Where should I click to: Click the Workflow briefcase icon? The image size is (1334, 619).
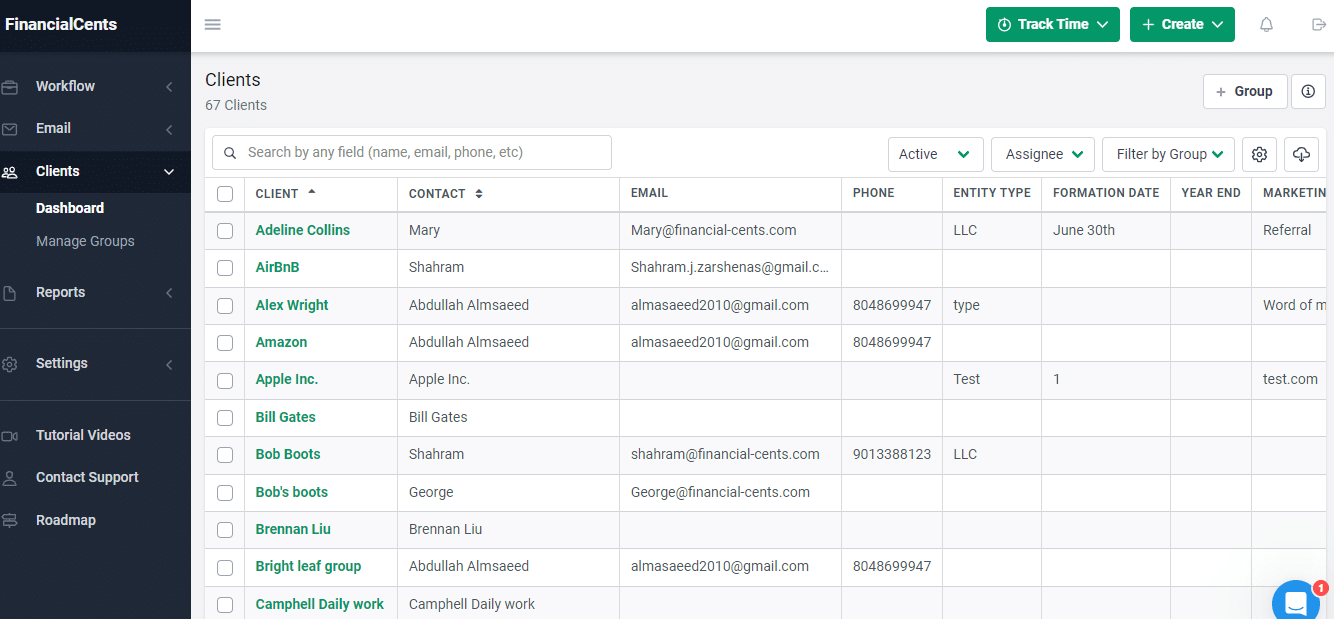(10, 87)
